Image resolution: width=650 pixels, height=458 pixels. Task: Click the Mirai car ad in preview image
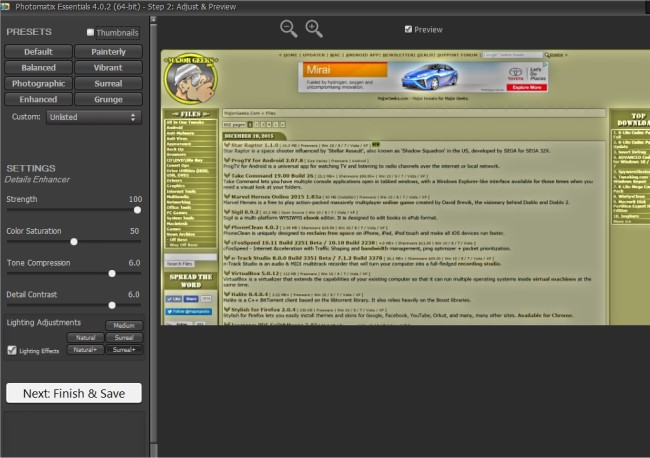pyautogui.click(x=423, y=77)
